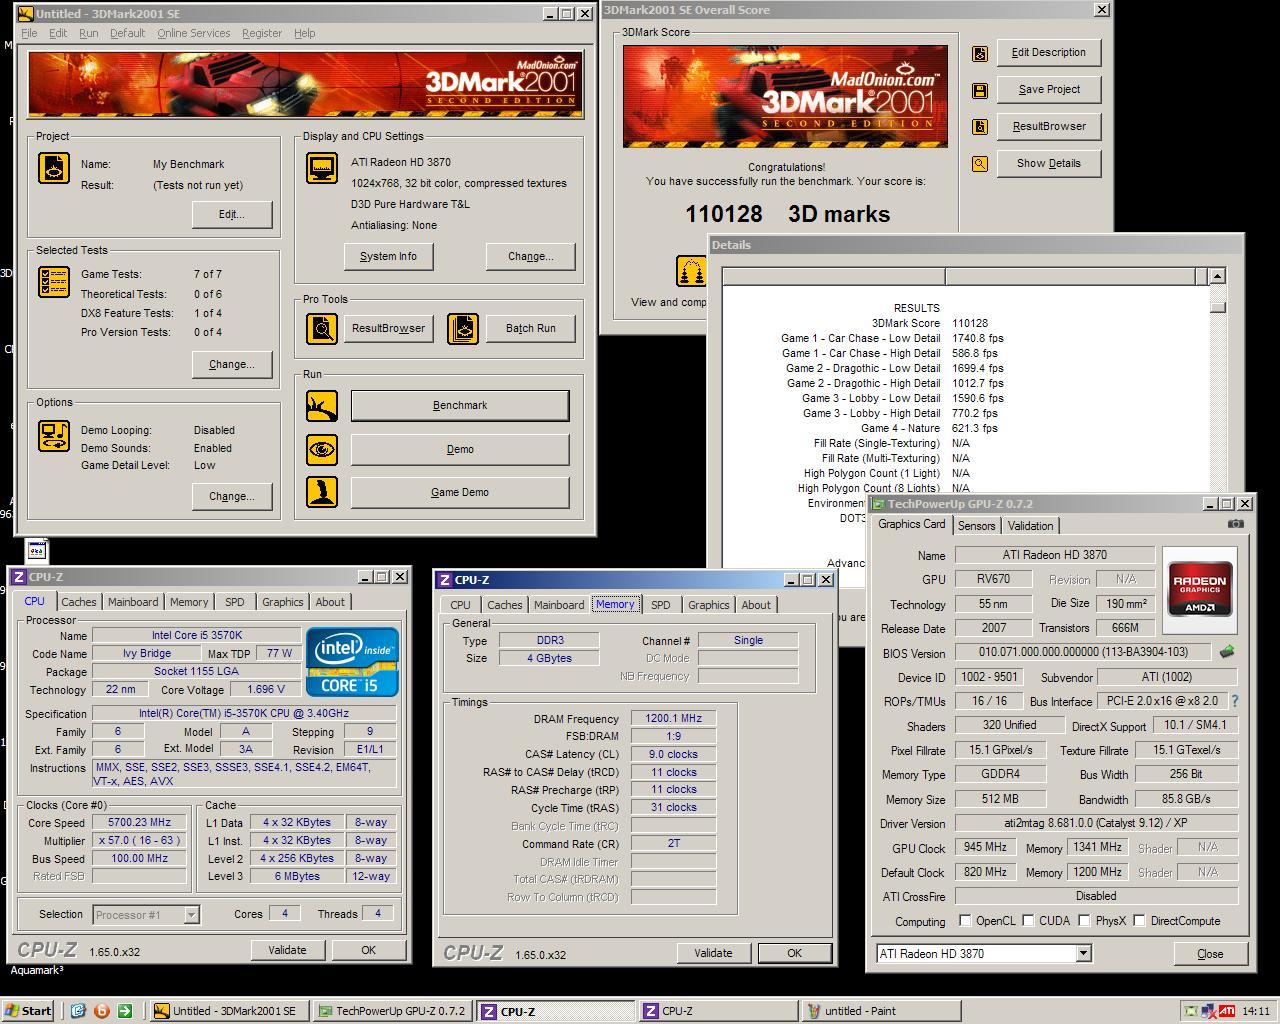Open the File menu in 3DMark2001

[x=29, y=33]
